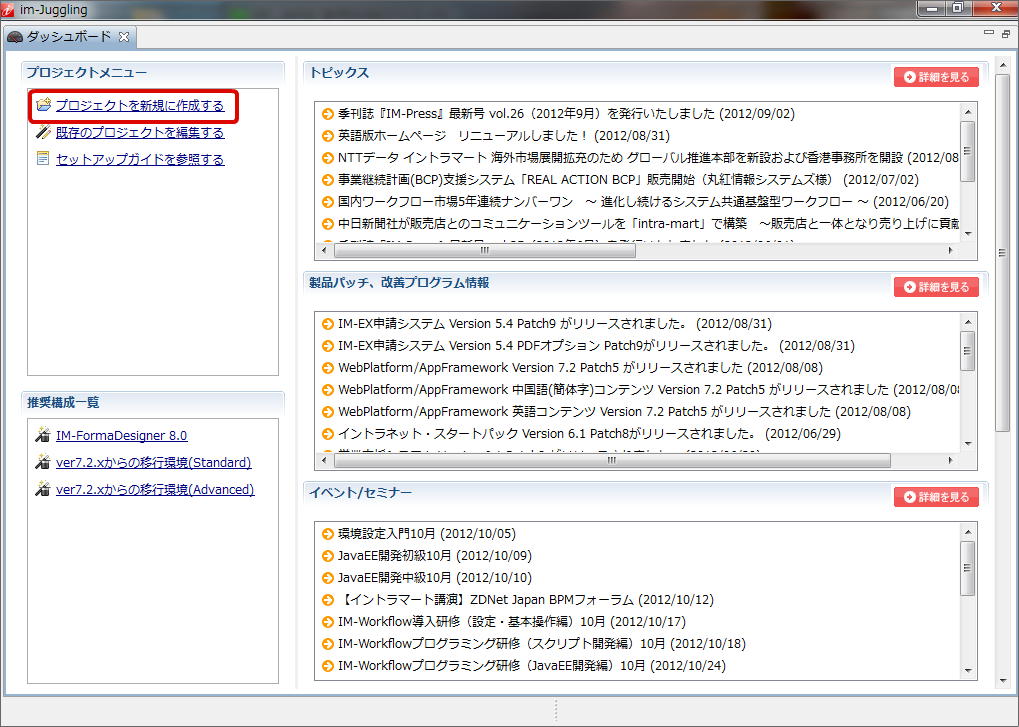Open event JavaEE開発中級10月
The height and width of the screenshot is (727, 1019).
pyautogui.click(x=435, y=578)
